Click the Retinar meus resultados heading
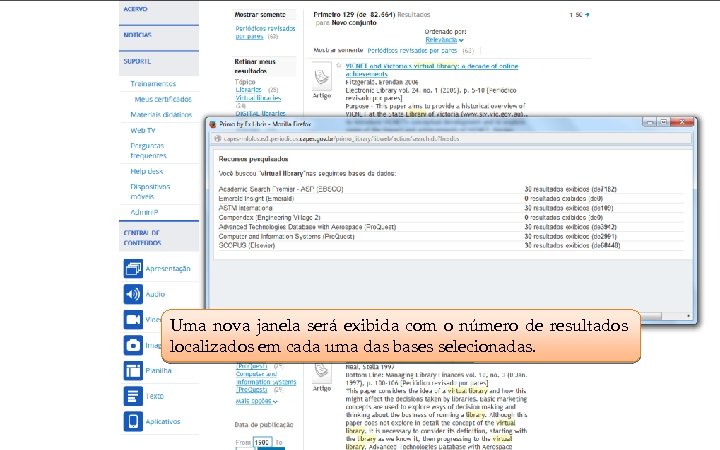The height and width of the screenshot is (450, 720). pos(255,66)
